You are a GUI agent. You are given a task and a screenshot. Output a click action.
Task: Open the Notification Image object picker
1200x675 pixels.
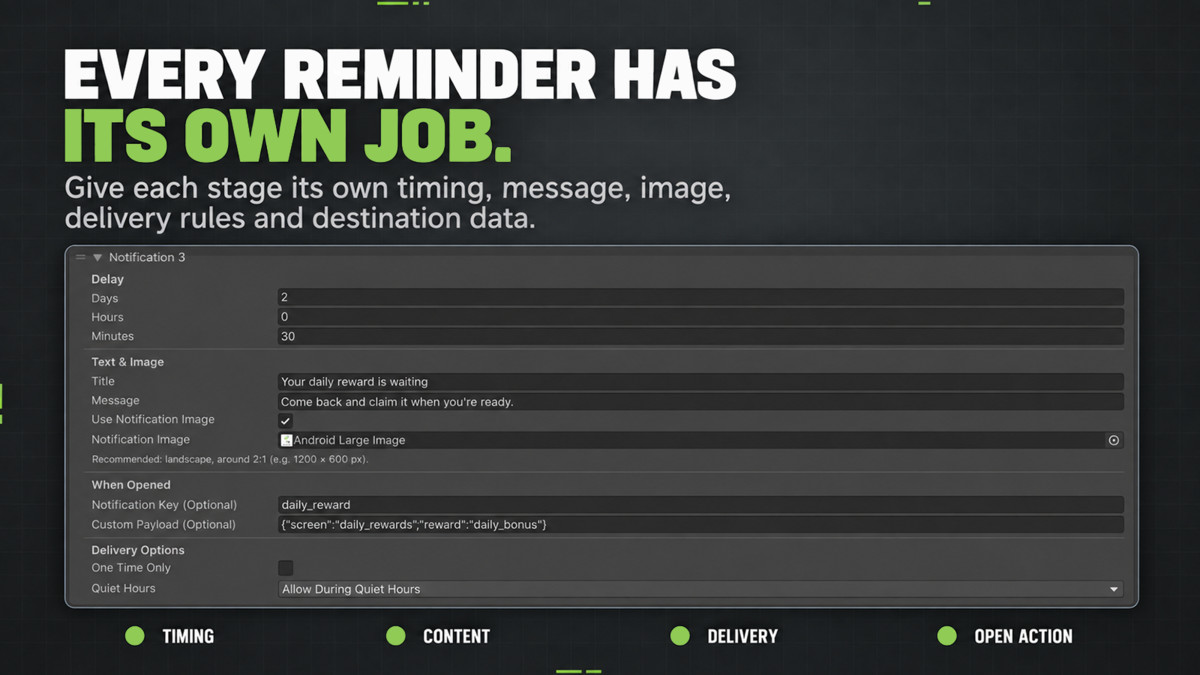(x=1113, y=440)
